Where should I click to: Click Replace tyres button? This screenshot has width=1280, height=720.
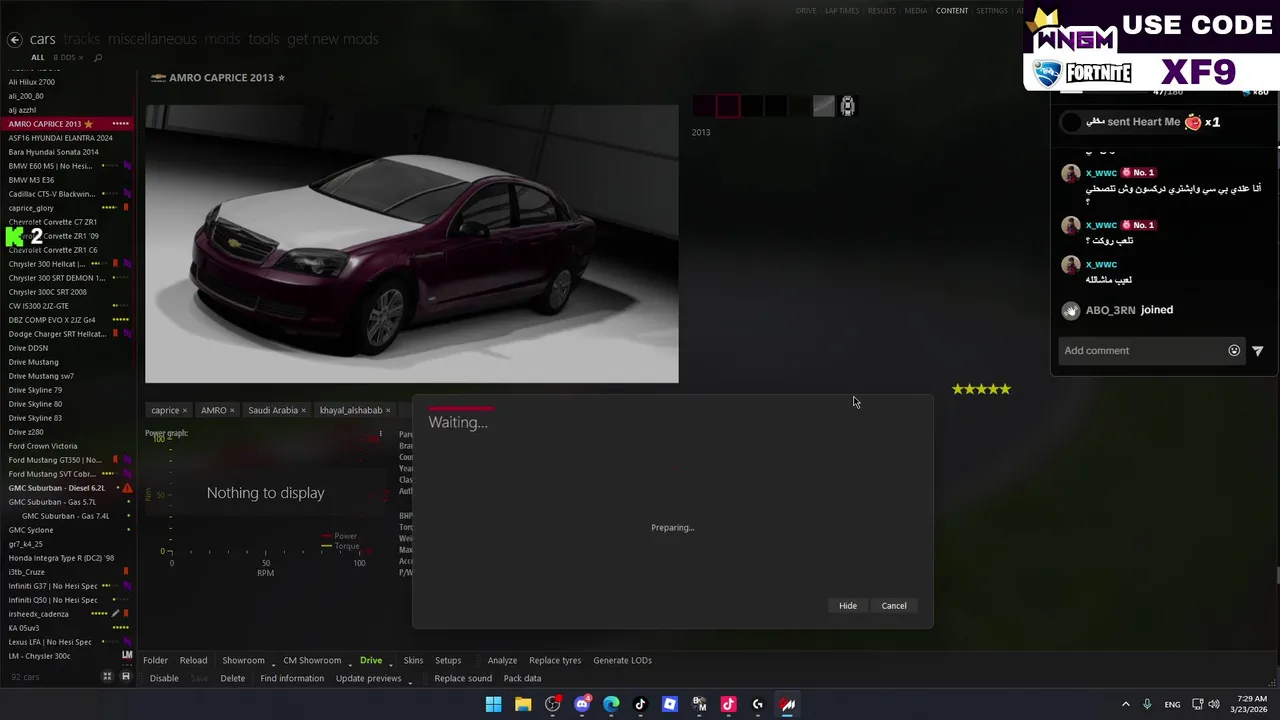[x=555, y=661]
